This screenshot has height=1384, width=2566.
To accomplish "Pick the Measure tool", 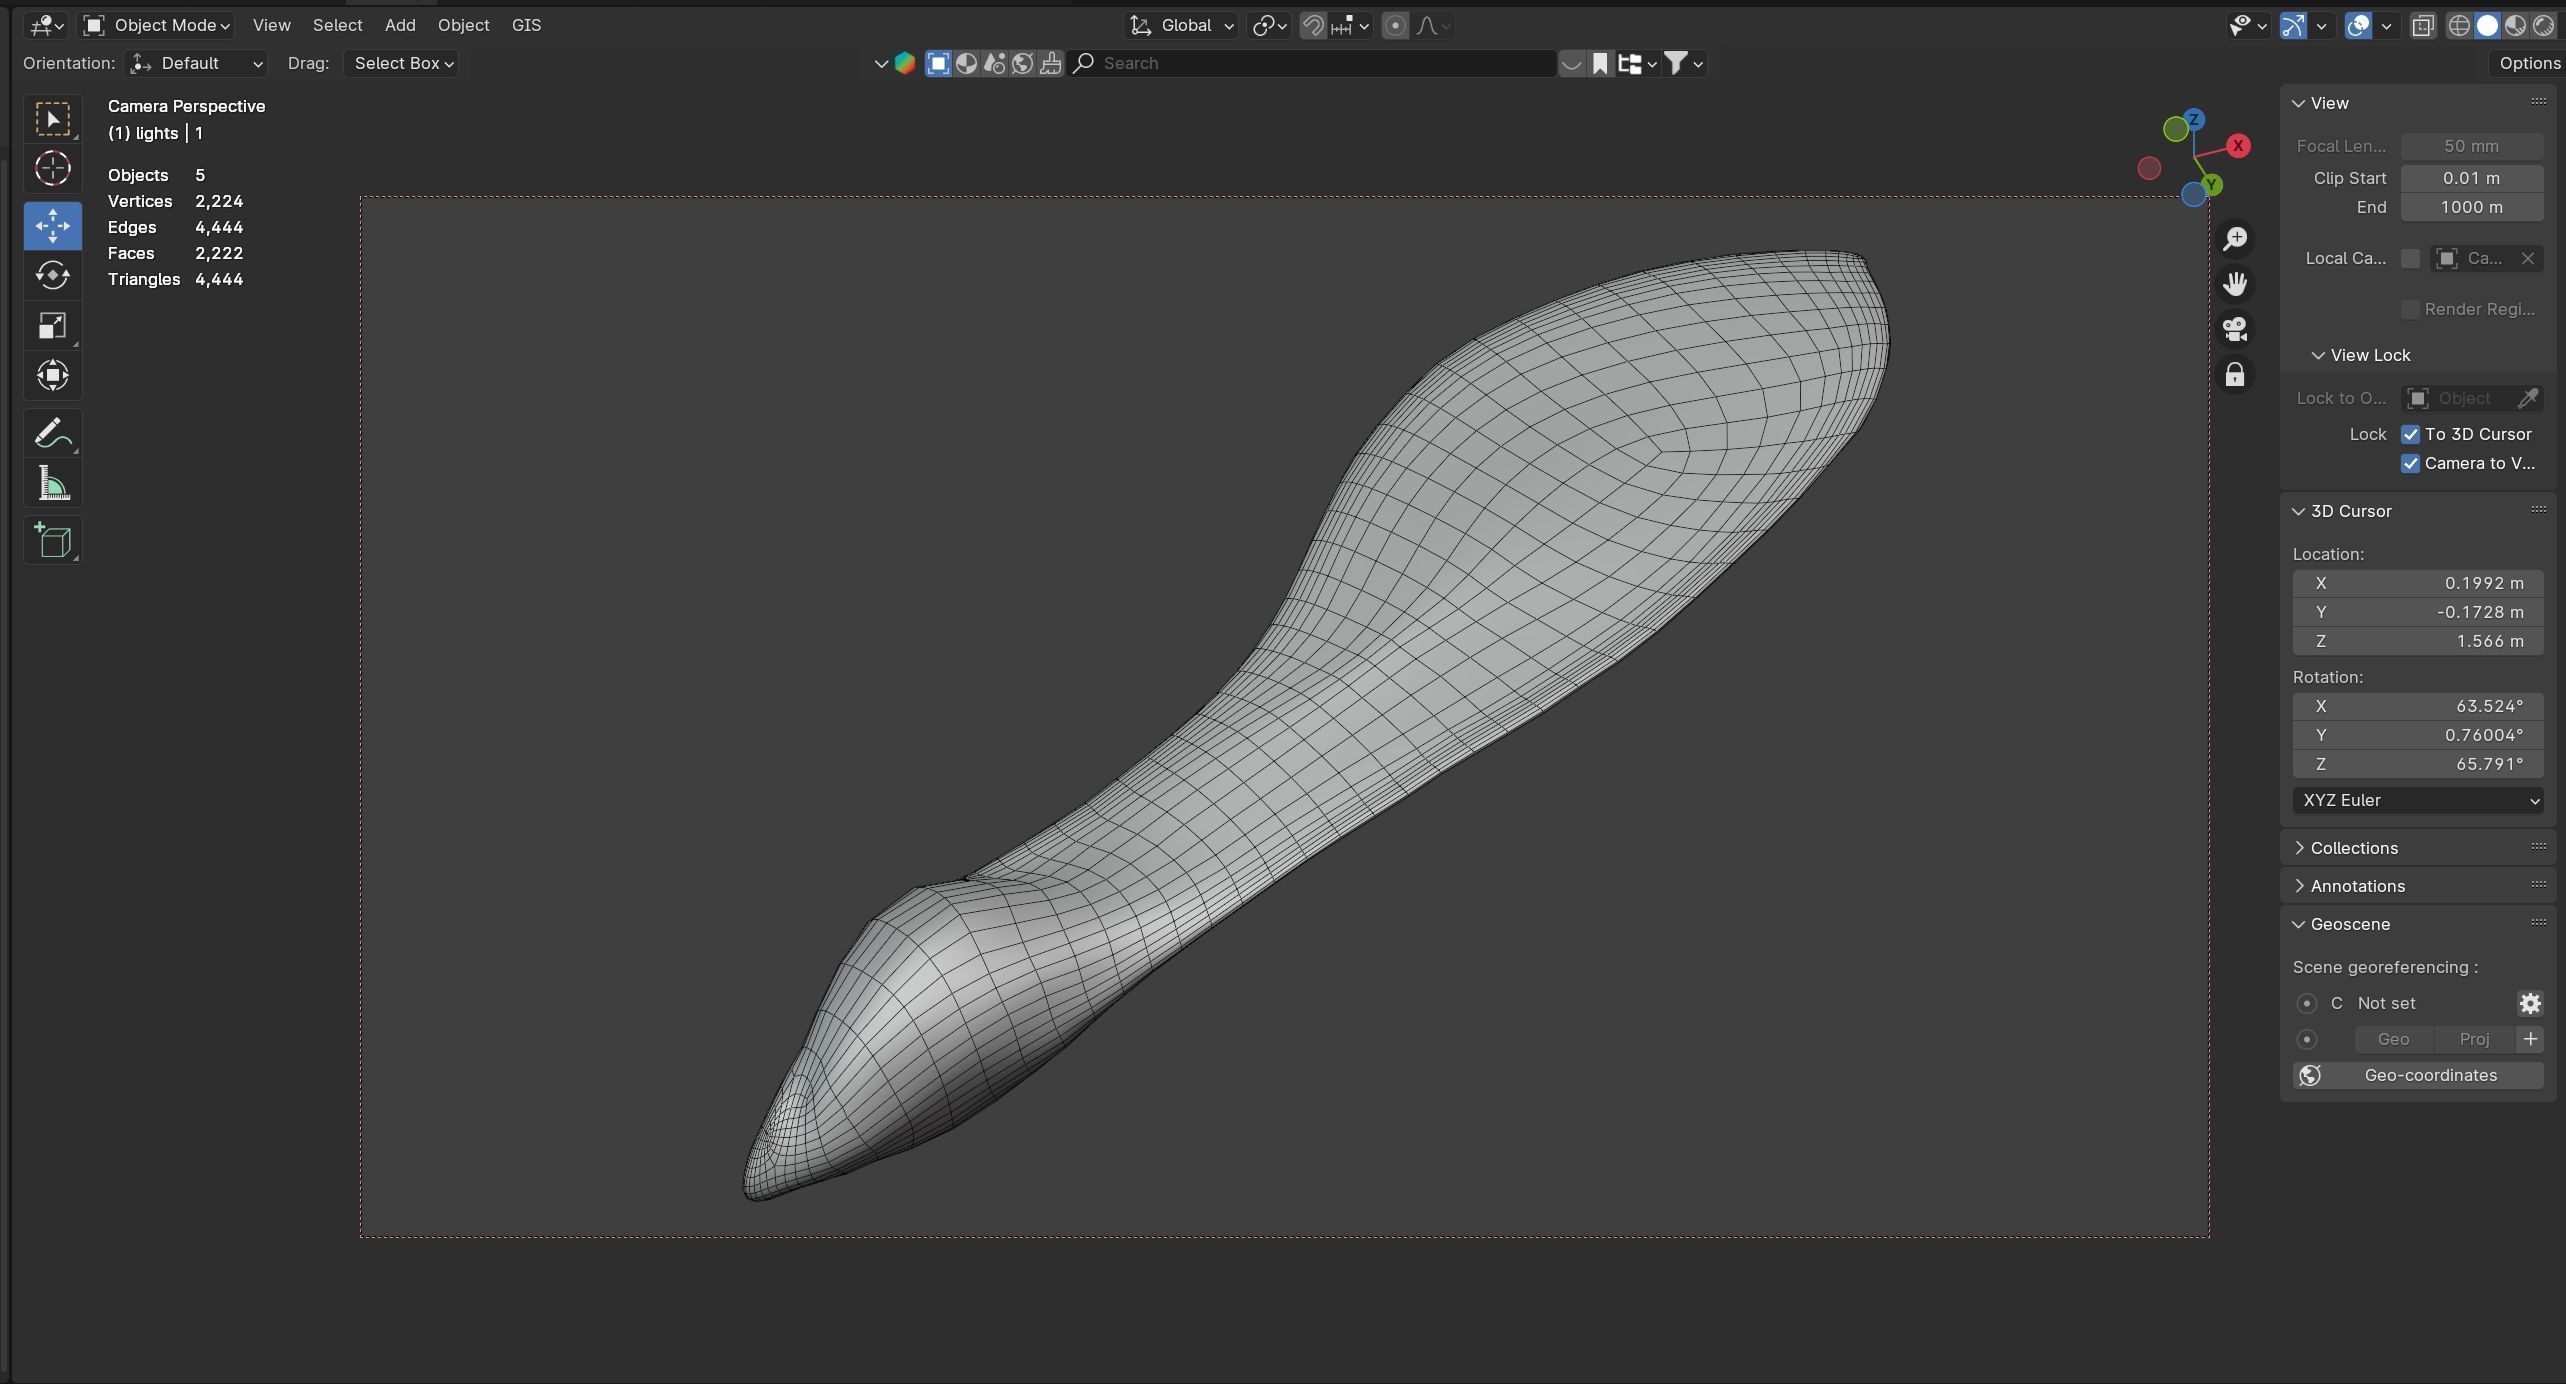I will pyautogui.click(x=52, y=485).
